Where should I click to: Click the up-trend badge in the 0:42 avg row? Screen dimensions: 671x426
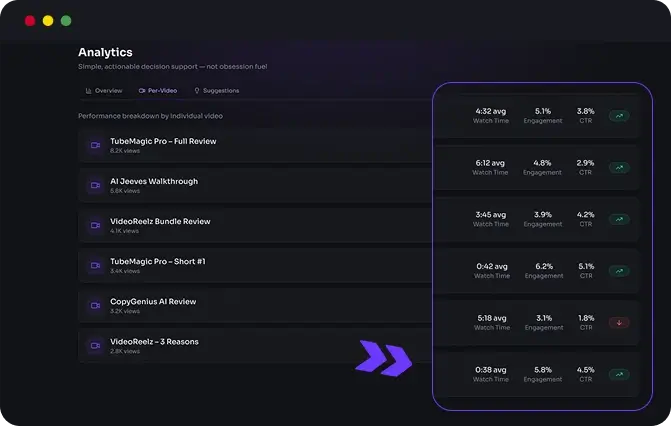tap(619, 271)
